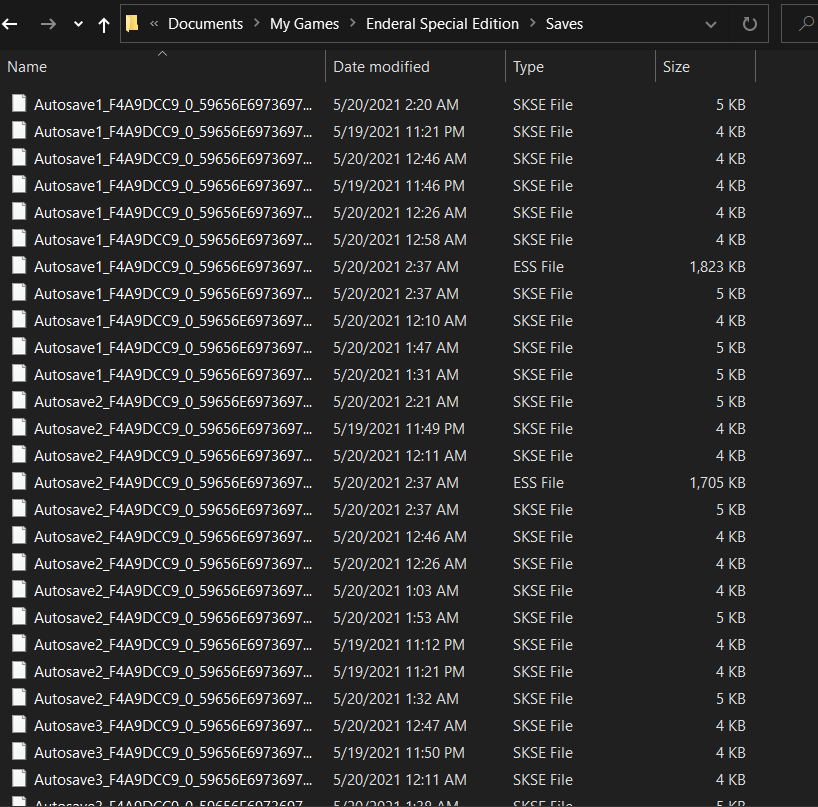Go up one folder level
This screenshot has height=807, width=818.
pos(104,25)
